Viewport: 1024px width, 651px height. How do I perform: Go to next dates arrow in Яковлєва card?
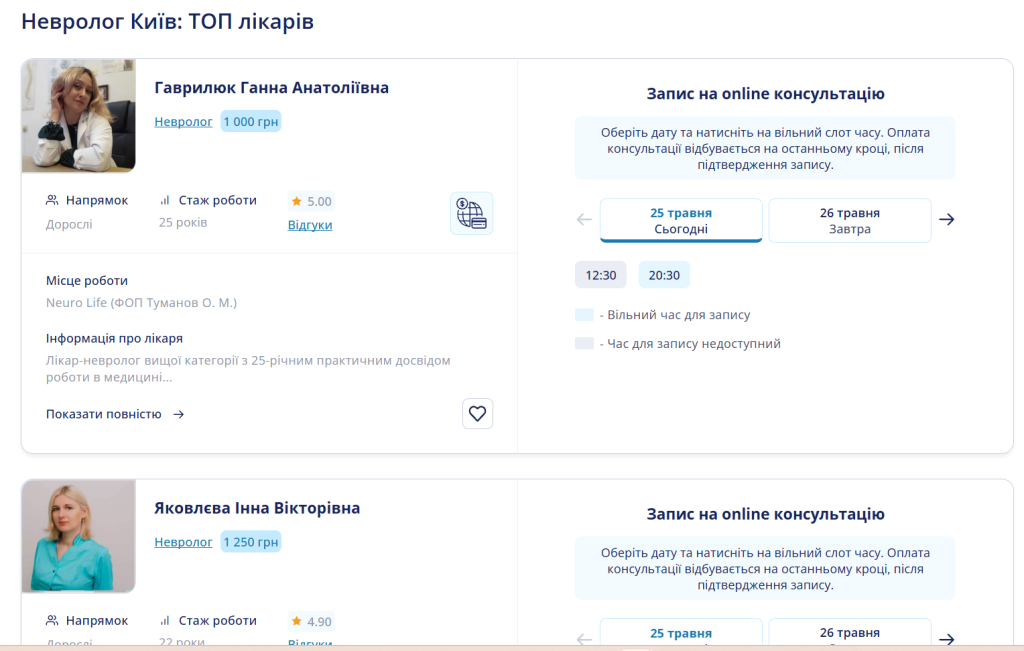pos(947,639)
